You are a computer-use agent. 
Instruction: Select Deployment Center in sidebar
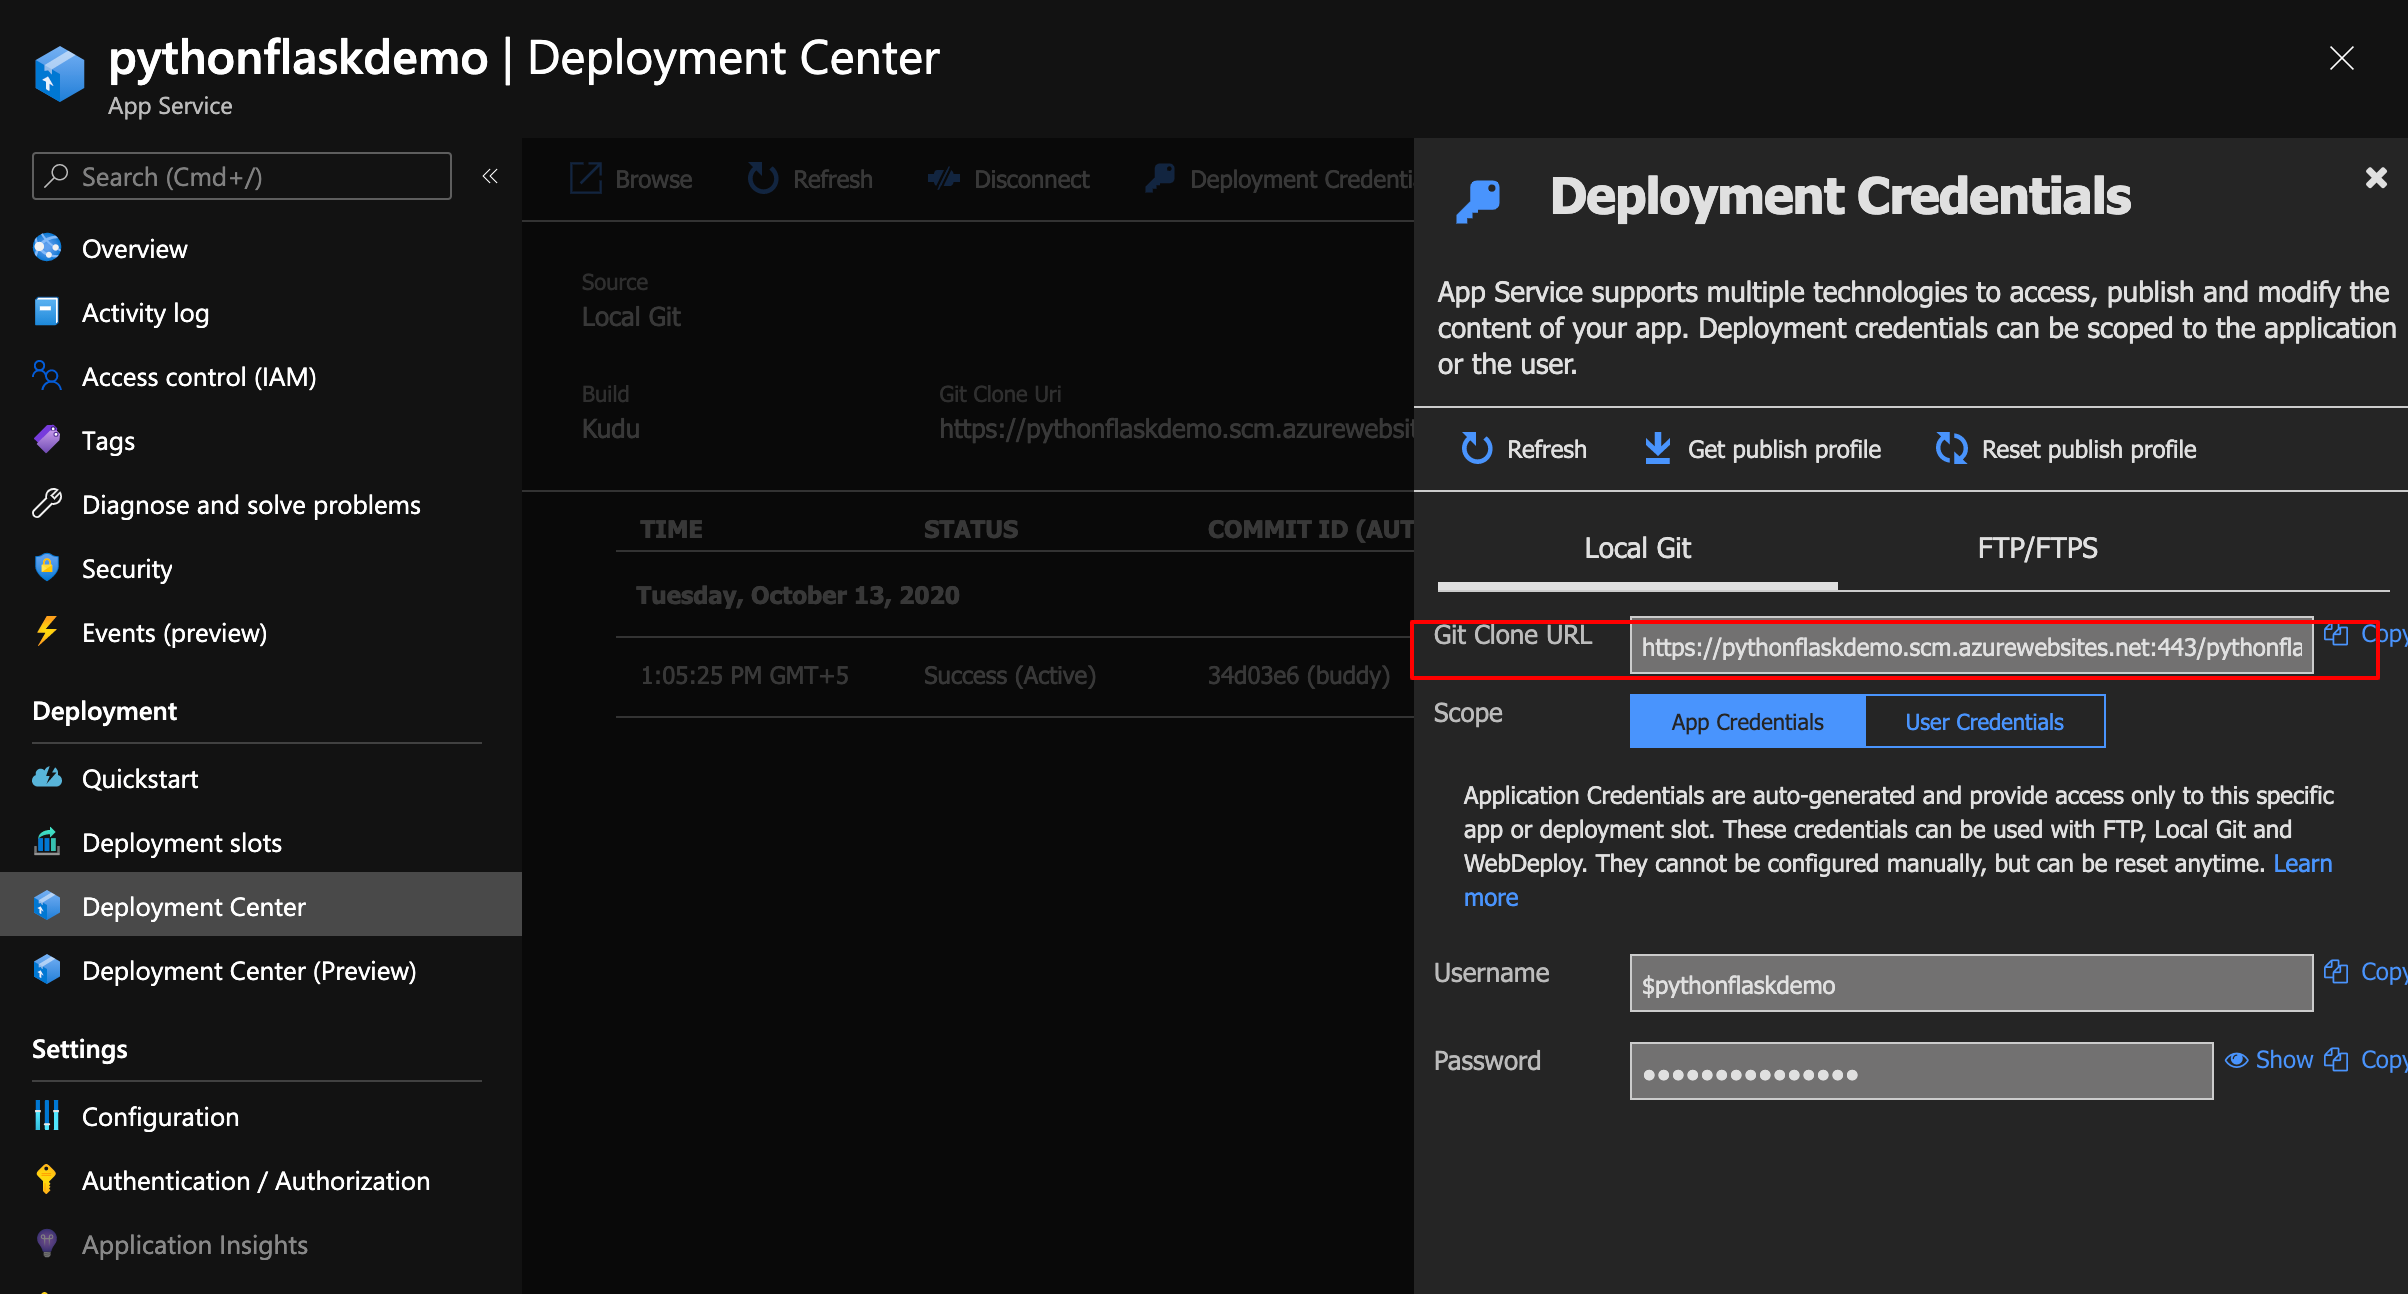pyautogui.click(x=261, y=905)
